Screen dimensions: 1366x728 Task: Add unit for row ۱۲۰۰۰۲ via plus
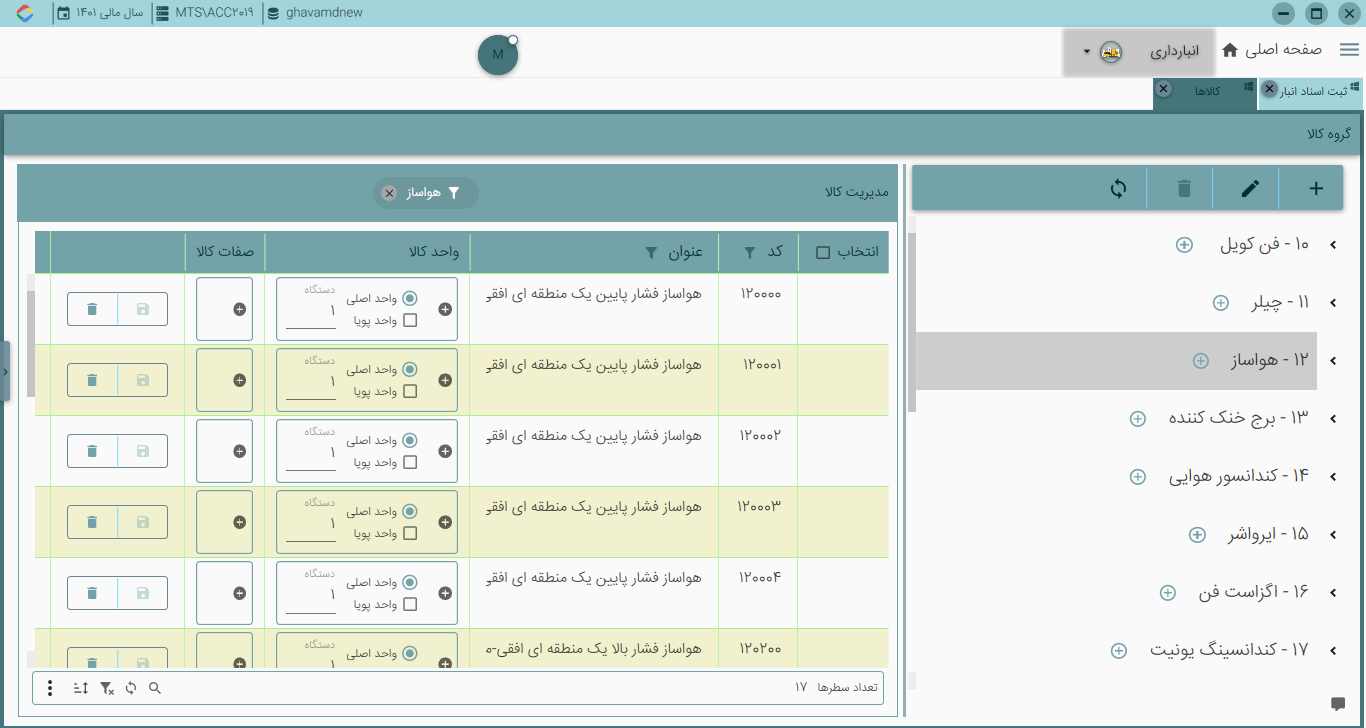(x=445, y=451)
